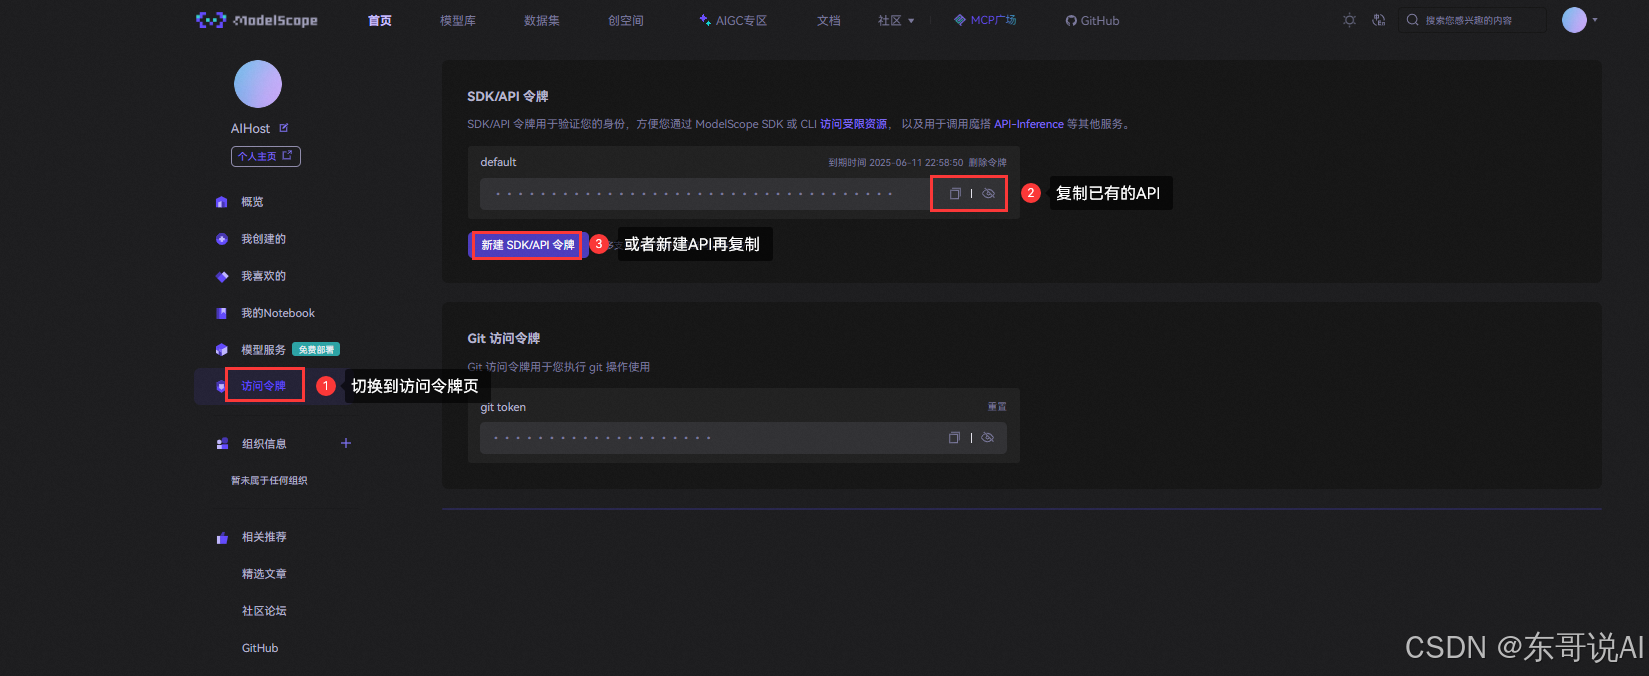1649x676 pixels.
Task: Click the 新建 SDK/API 令牌 button
Action: tap(528, 245)
